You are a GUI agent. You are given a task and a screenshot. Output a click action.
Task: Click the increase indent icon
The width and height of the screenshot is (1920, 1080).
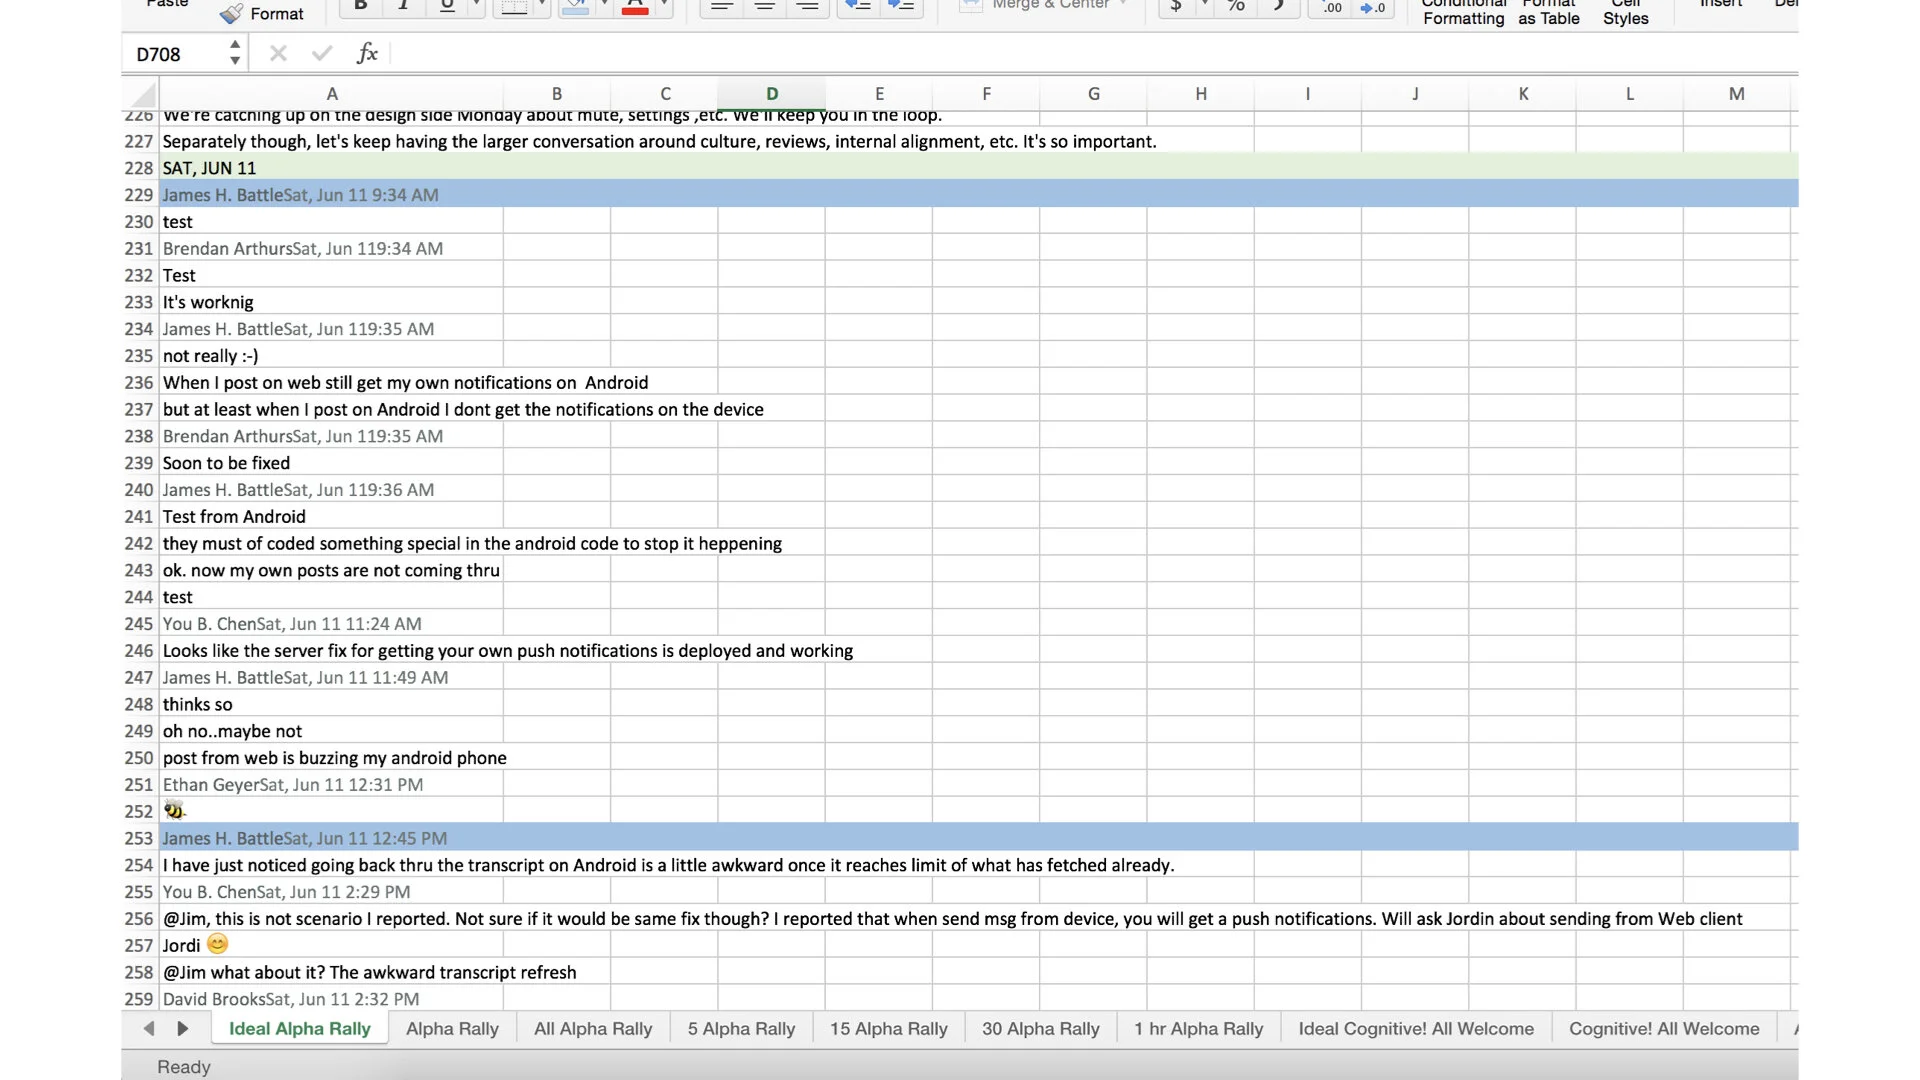pyautogui.click(x=901, y=6)
